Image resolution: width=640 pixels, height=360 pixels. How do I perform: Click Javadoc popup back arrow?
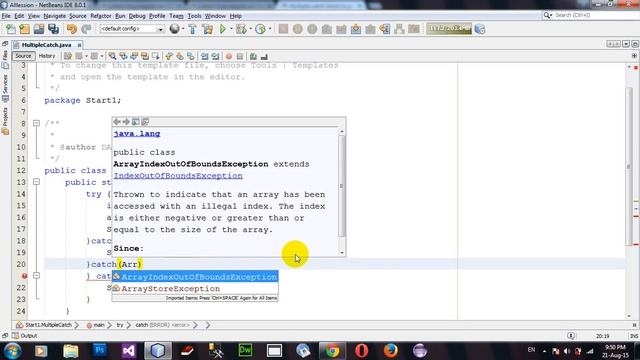tap(117, 122)
